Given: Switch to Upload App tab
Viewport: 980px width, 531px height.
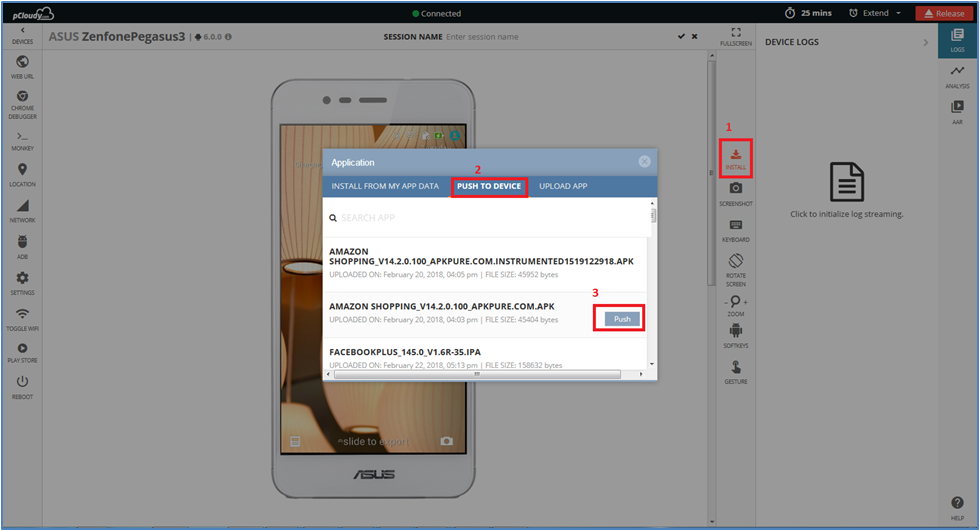Looking at the screenshot, I should pos(563,186).
